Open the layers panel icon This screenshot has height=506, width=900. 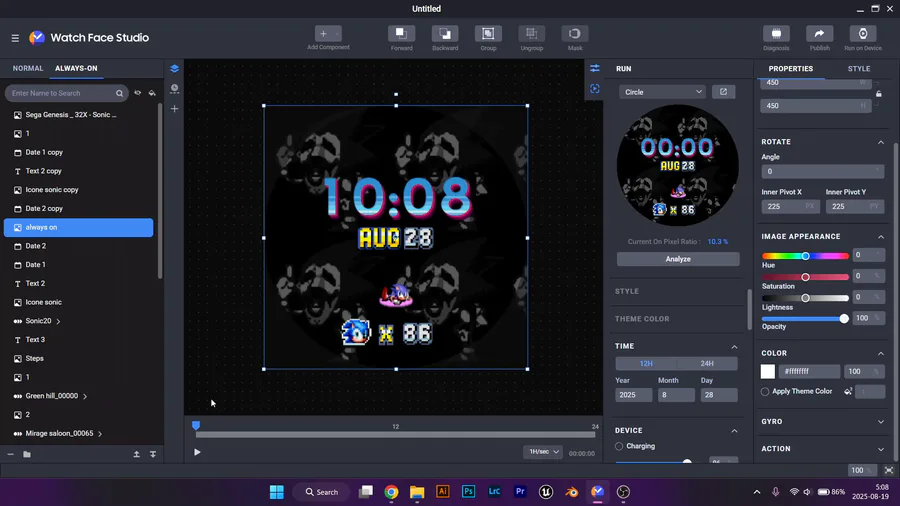click(x=174, y=68)
